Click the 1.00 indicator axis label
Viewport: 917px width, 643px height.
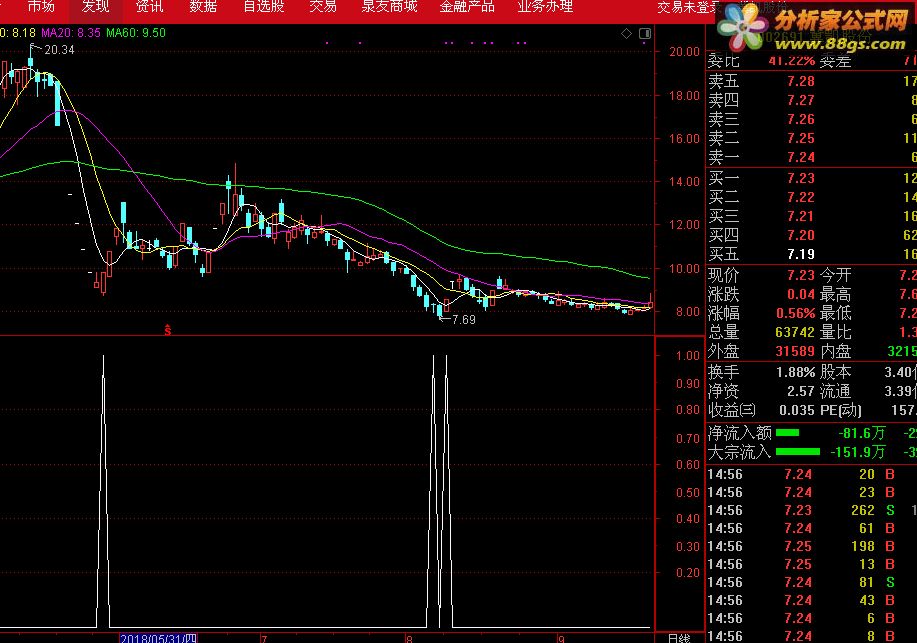pyautogui.click(x=688, y=356)
